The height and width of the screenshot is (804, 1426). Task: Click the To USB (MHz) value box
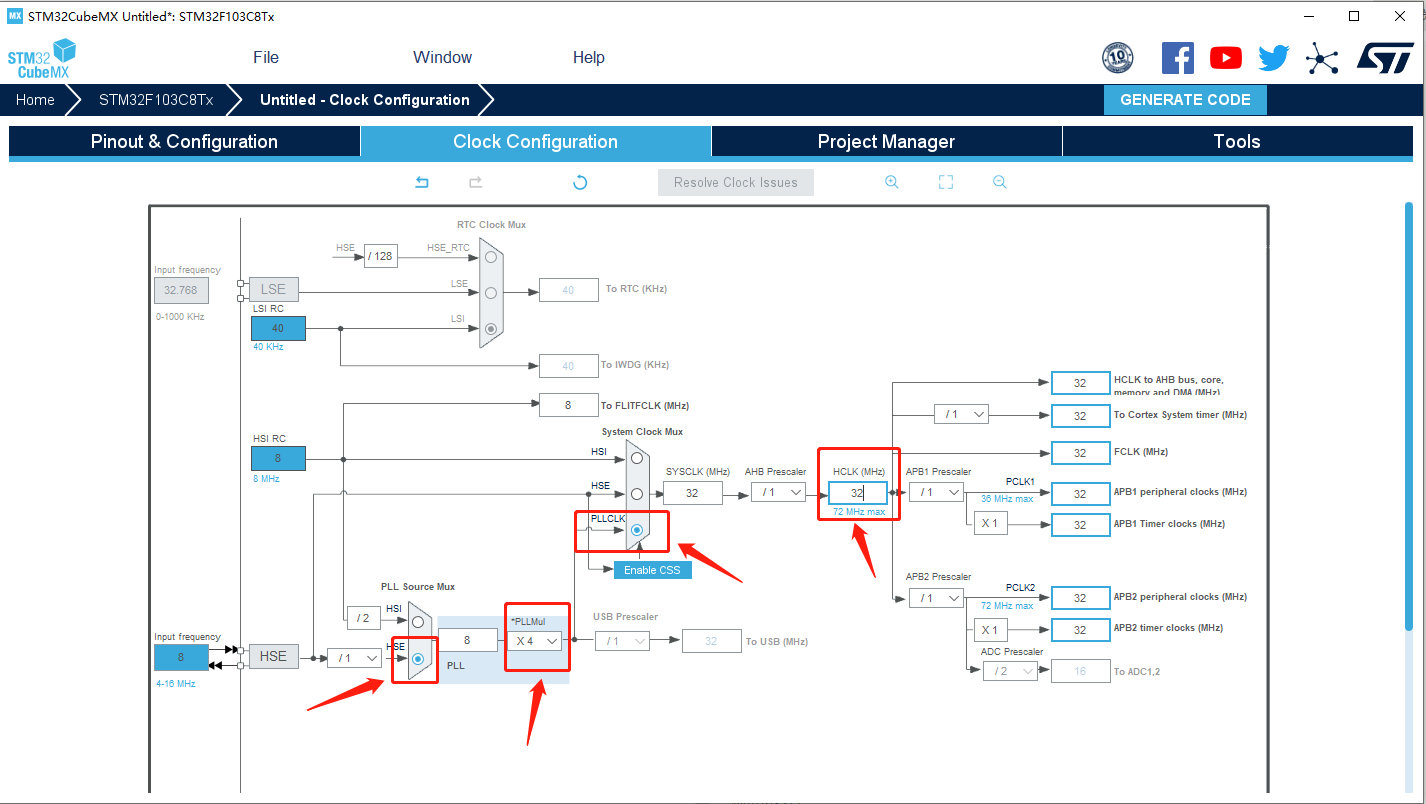click(711, 641)
